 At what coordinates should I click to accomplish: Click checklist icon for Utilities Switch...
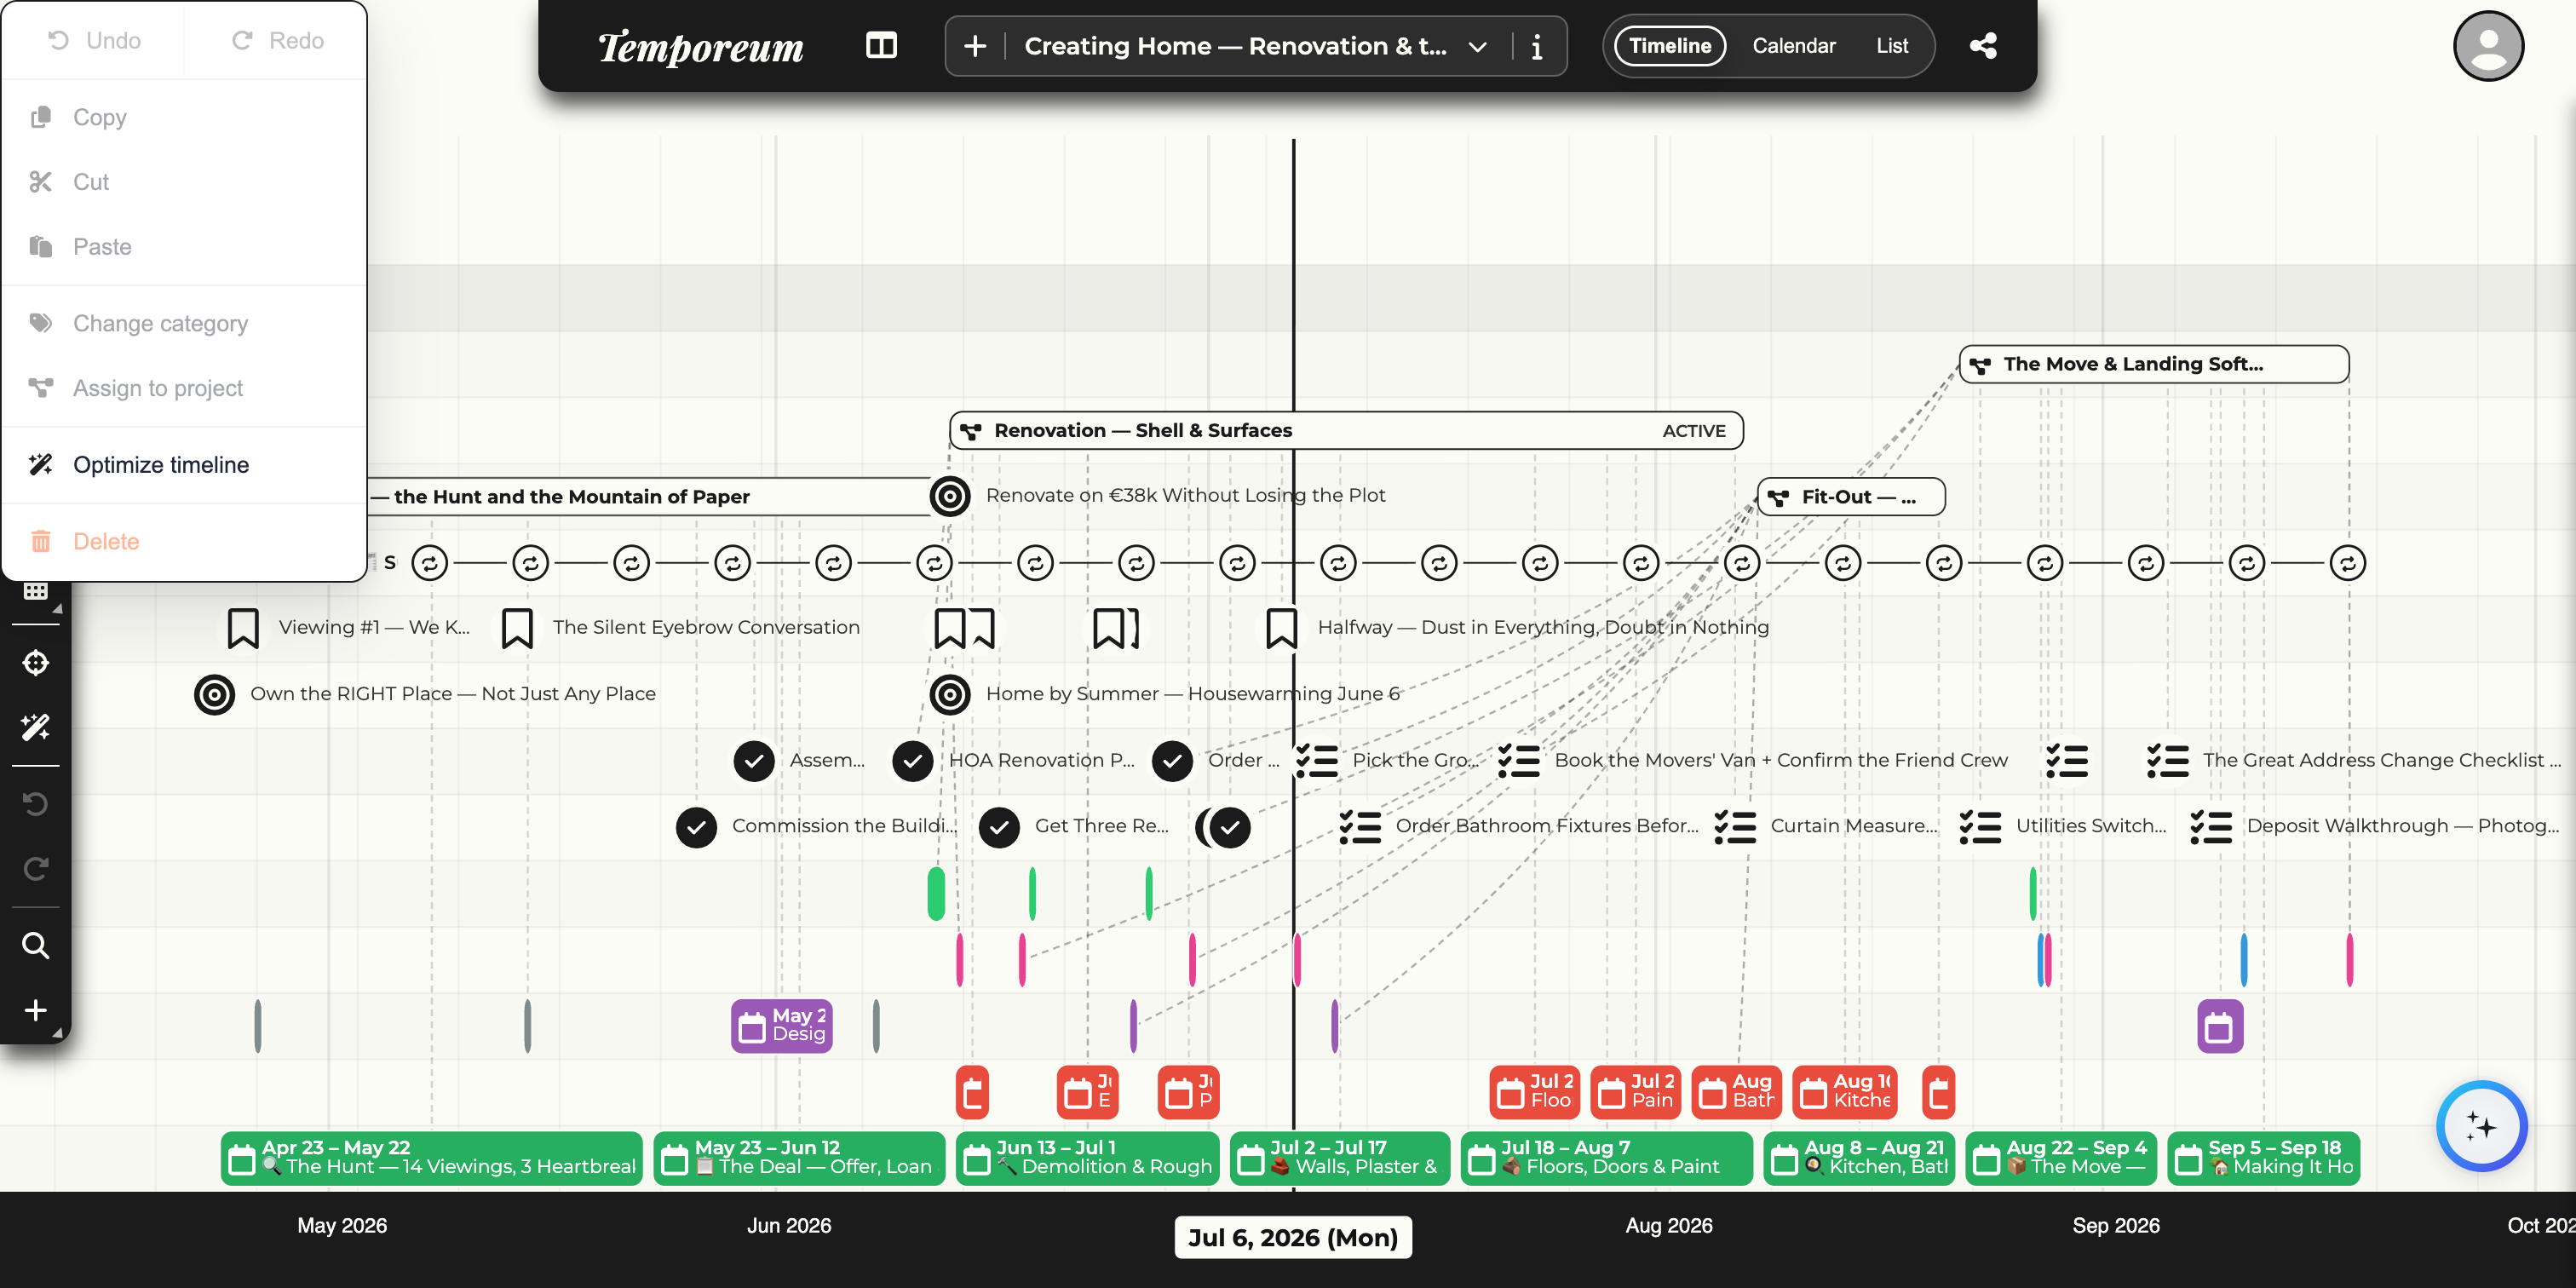tap(1980, 827)
